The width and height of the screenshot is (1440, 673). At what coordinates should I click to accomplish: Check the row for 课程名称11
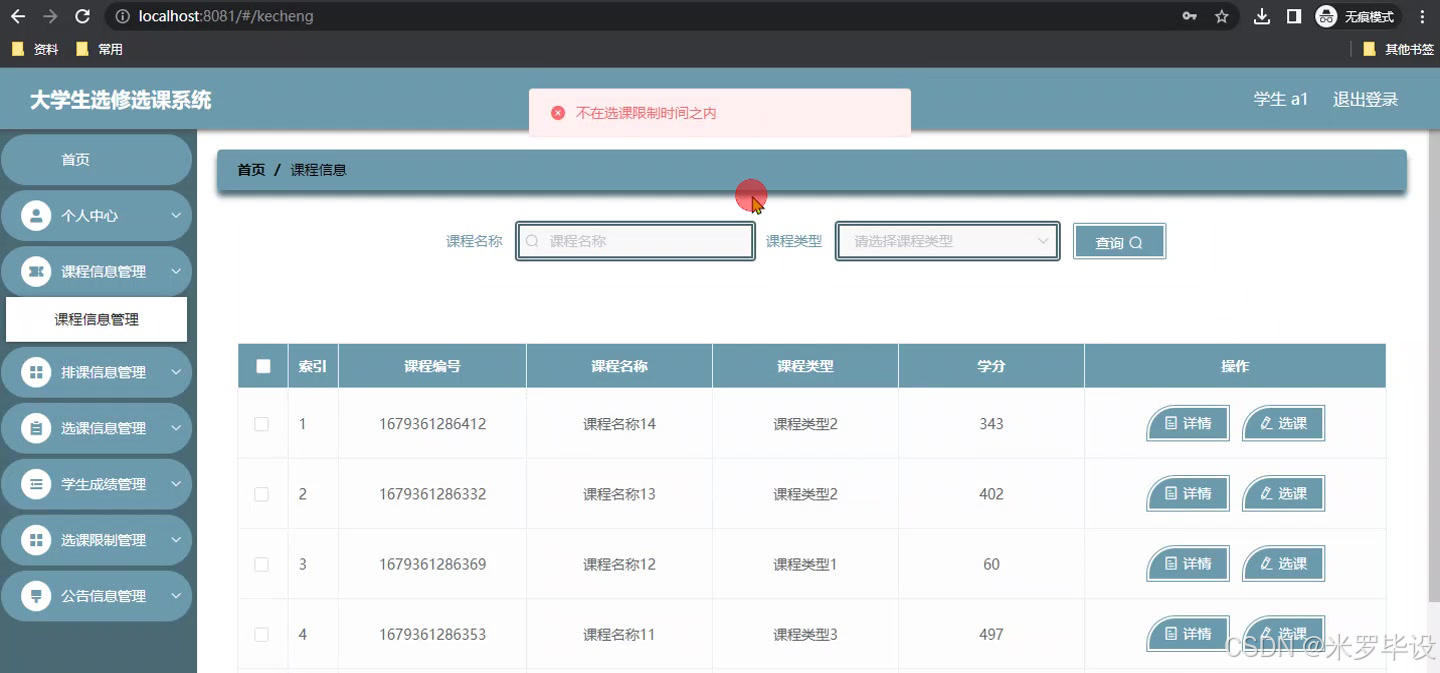[x=262, y=634]
